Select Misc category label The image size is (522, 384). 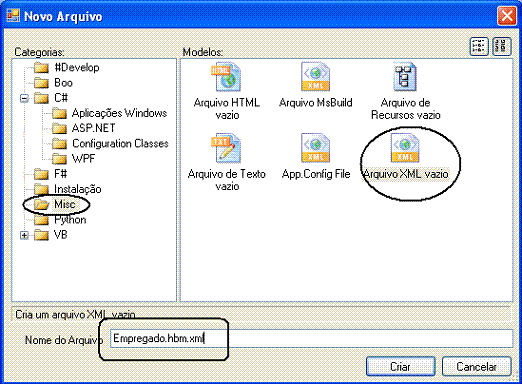point(65,204)
